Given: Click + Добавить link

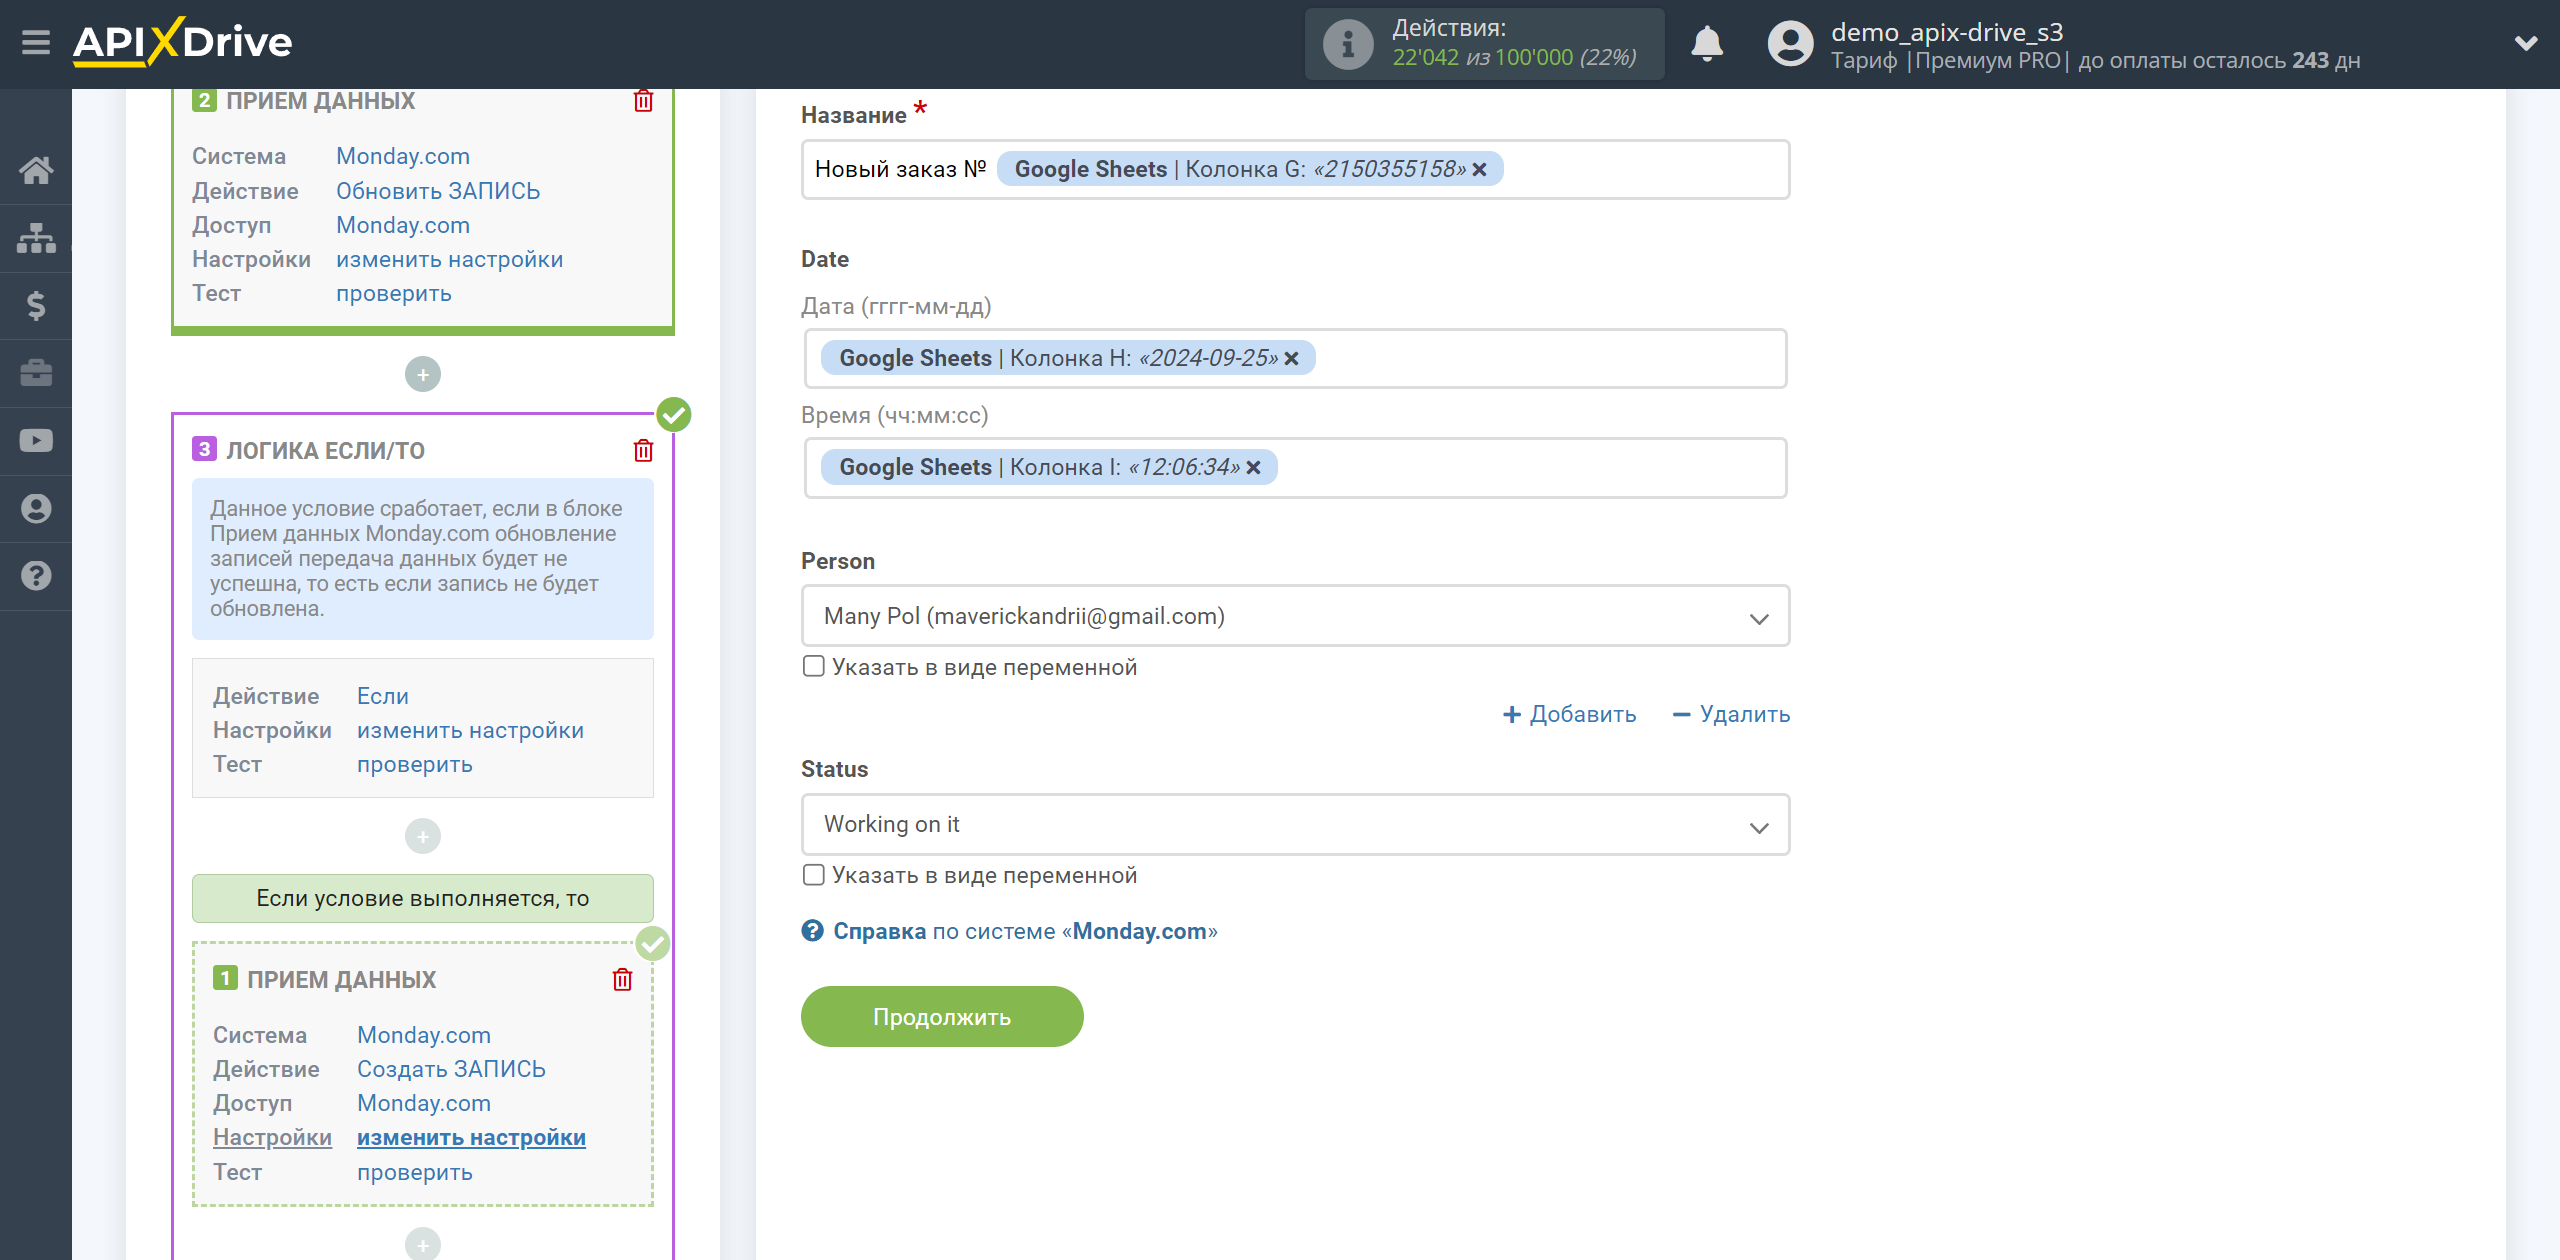Looking at the screenshot, I should 1569,714.
